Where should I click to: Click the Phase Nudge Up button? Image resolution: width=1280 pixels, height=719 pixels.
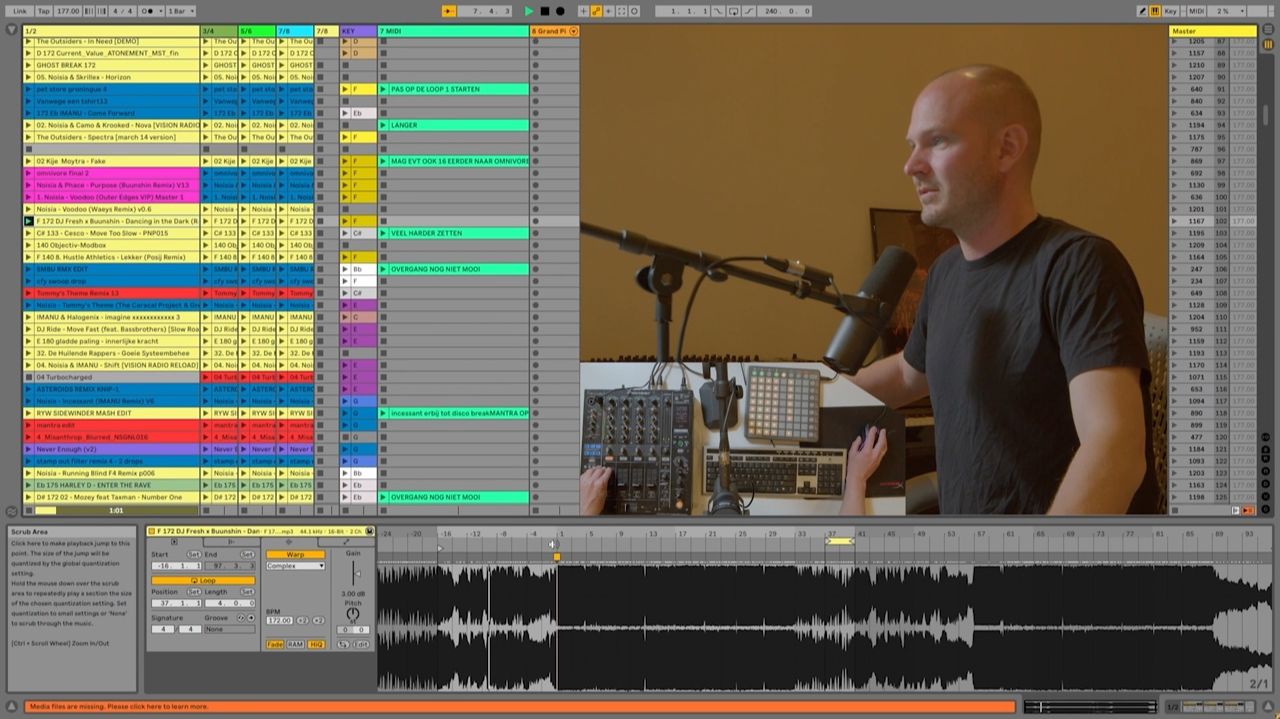click(x=102, y=11)
